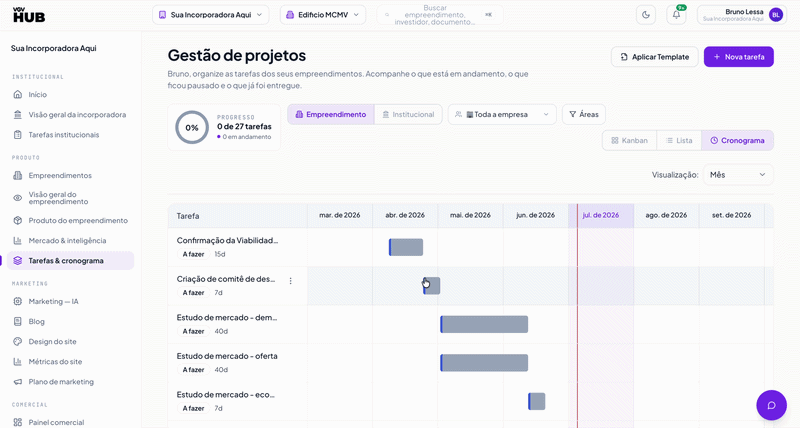
Task: Click the search empreendimento field
Action: (x=440, y=15)
